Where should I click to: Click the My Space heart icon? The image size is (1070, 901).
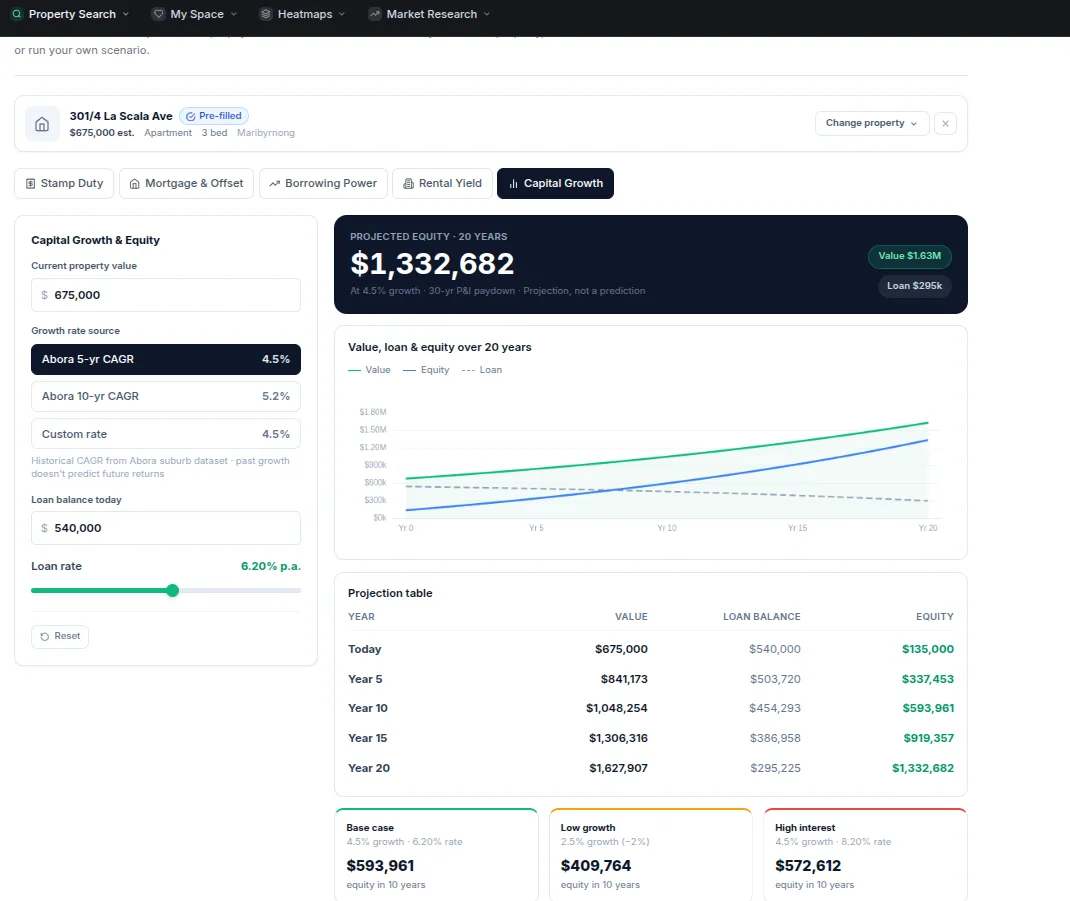pos(158,14)
